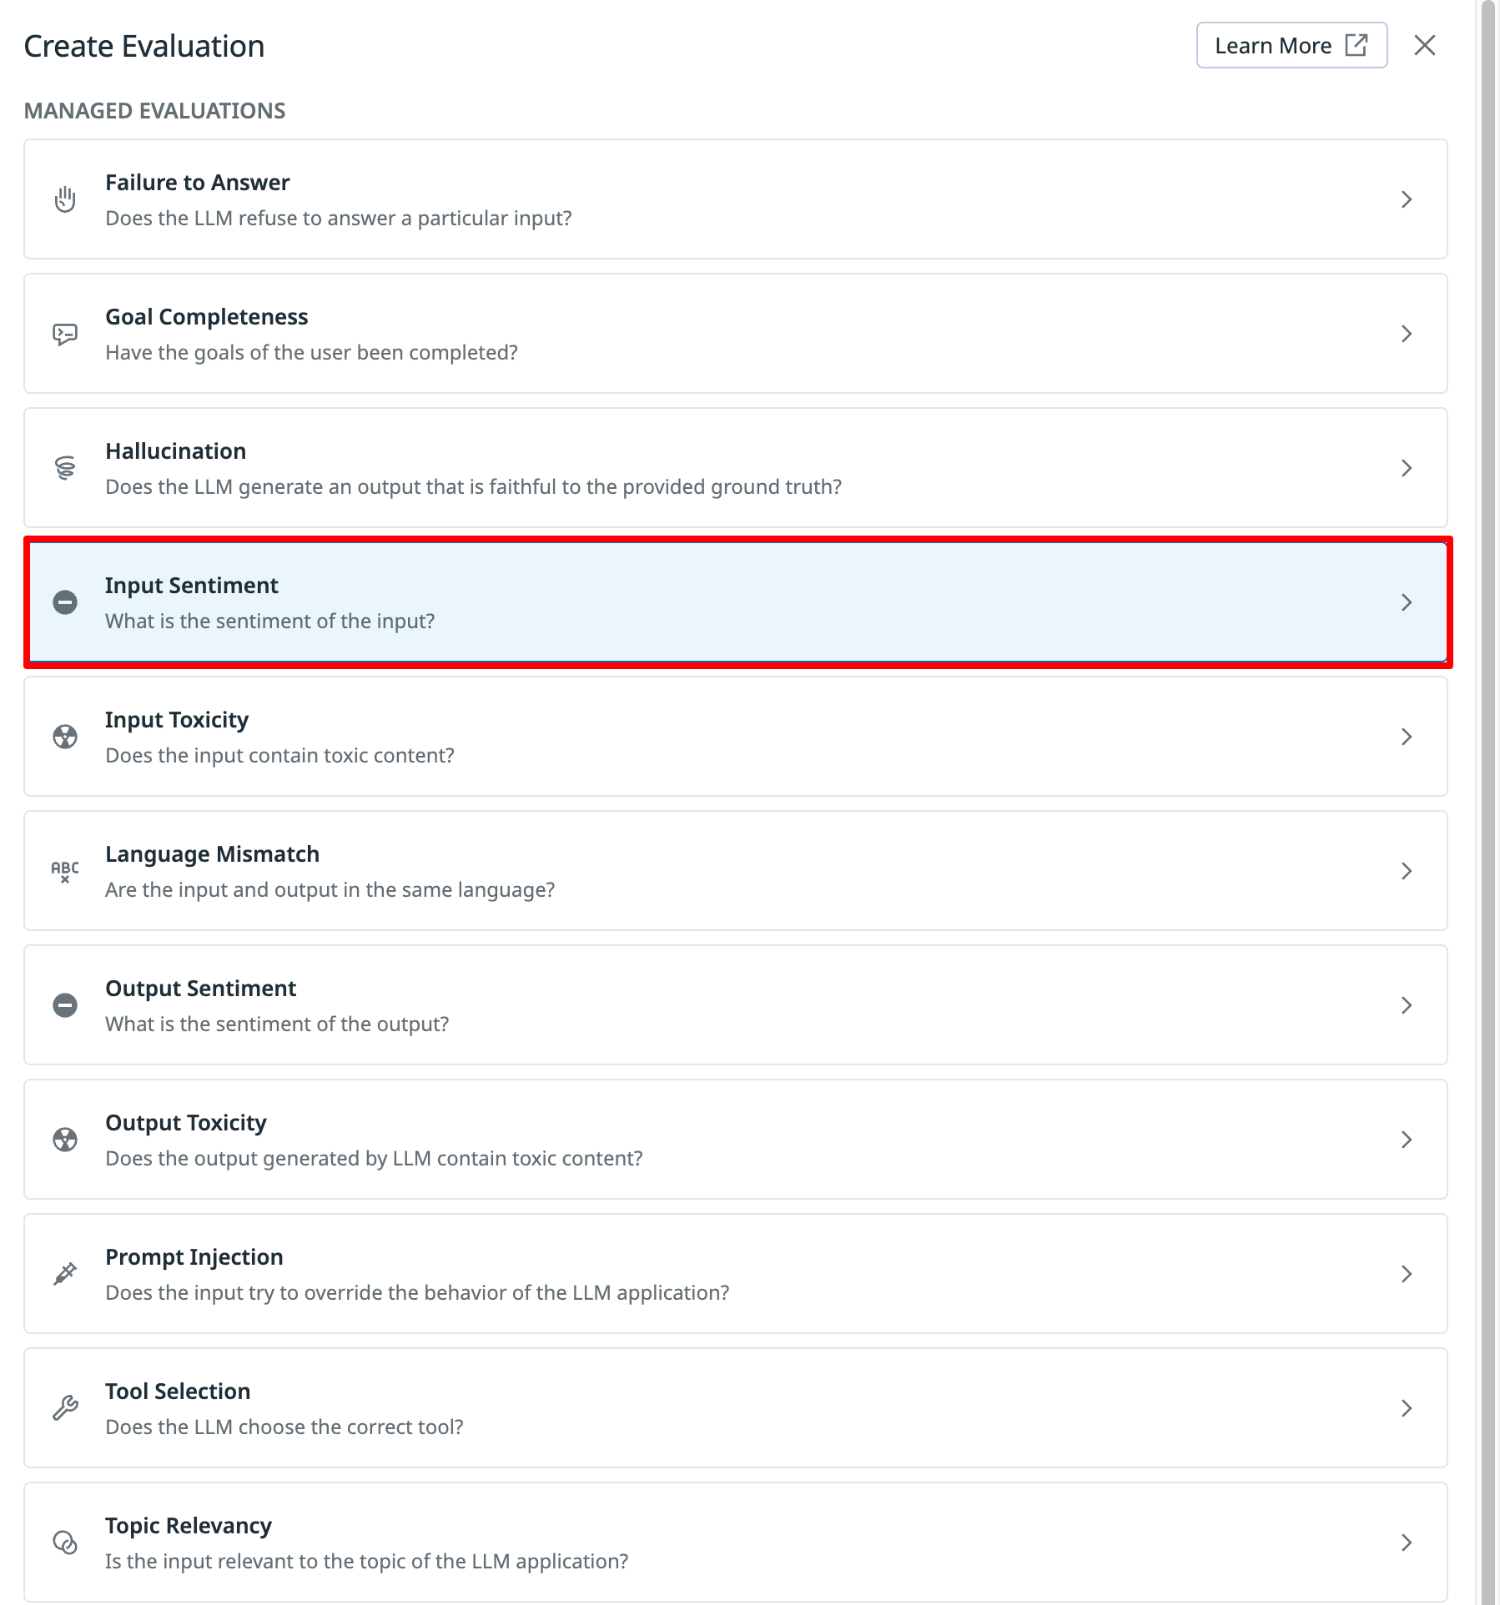This screenshot has height=1605, width=1500.
Task: Click the Goal Completeness chat icon
Action: coord(65,334)
